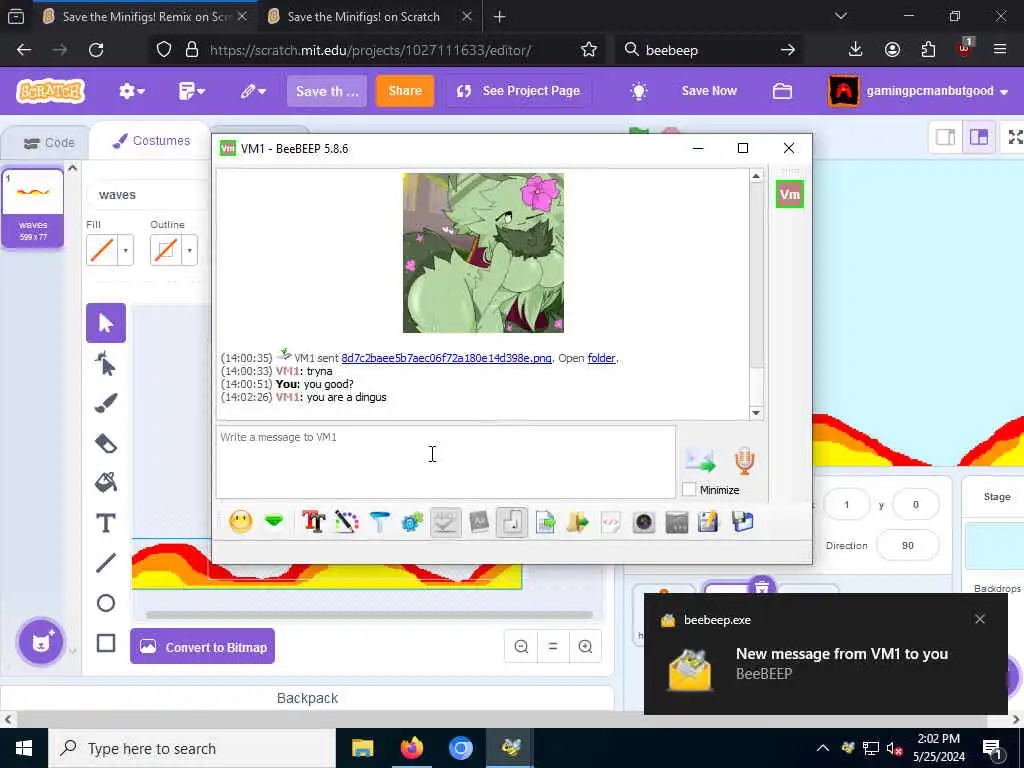1024x768 pixels.
Task: Click the code snippet icon in BeeBEEP
Action: 611,522
